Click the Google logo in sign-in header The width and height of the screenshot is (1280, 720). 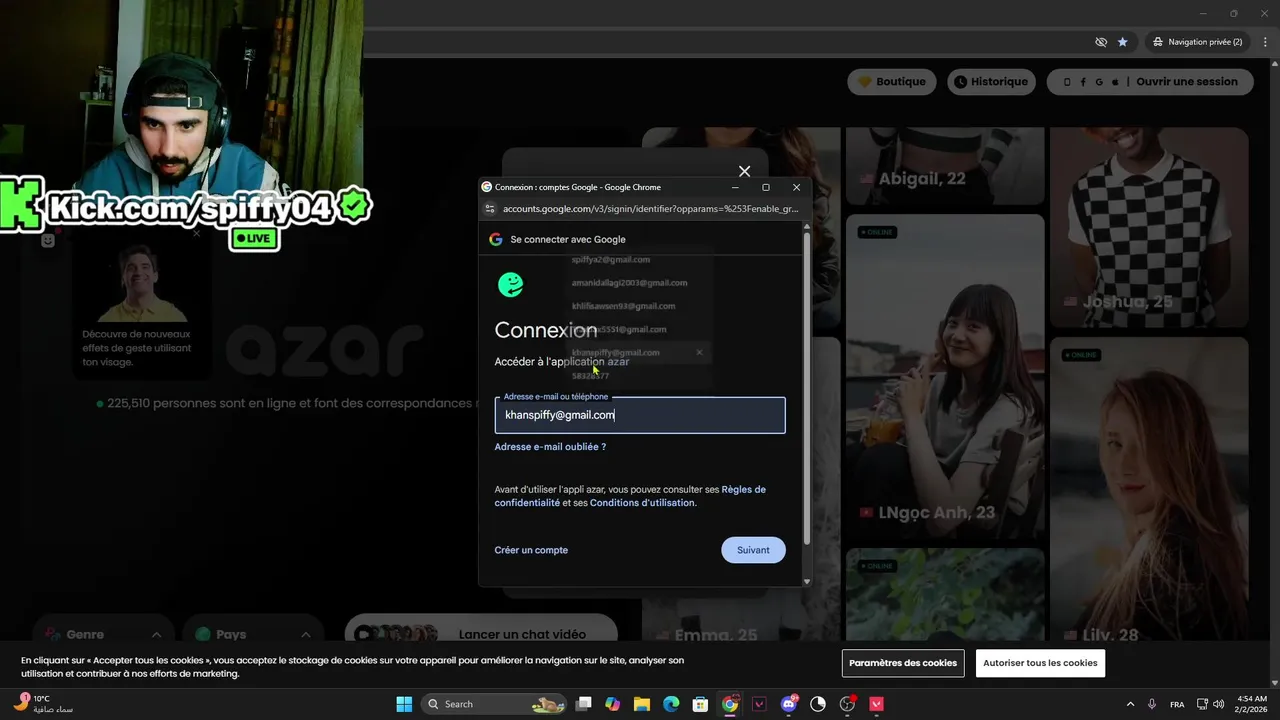click(495, 239)
